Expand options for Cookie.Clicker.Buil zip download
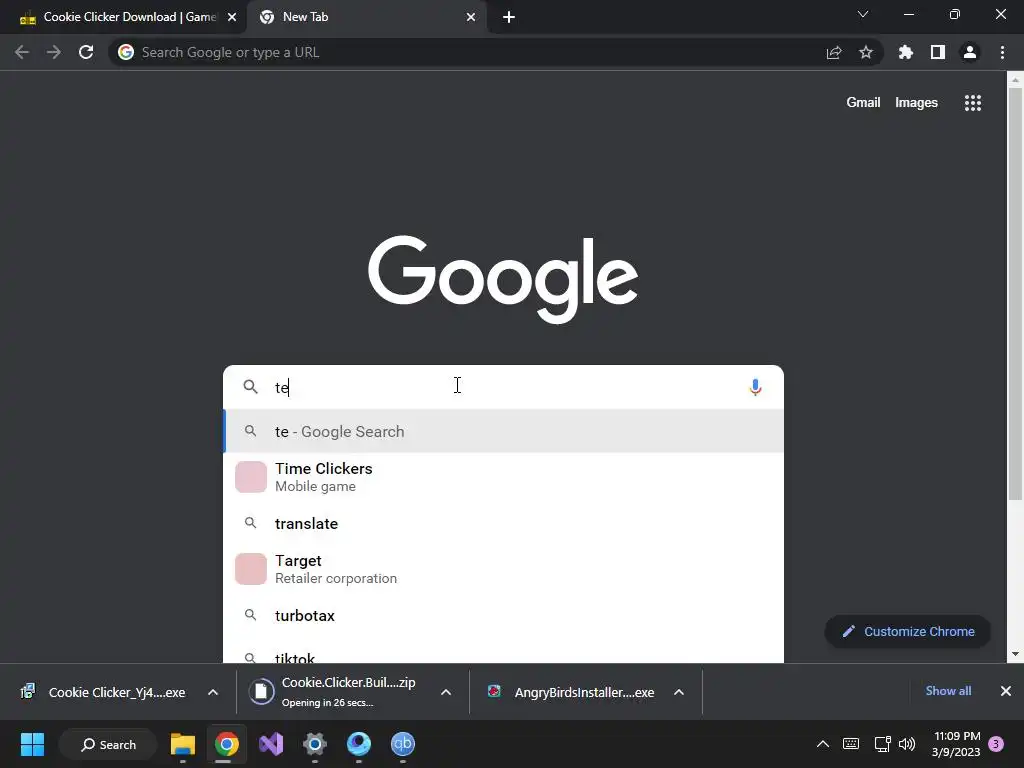 pyautogui.click(x=446, y=692)
